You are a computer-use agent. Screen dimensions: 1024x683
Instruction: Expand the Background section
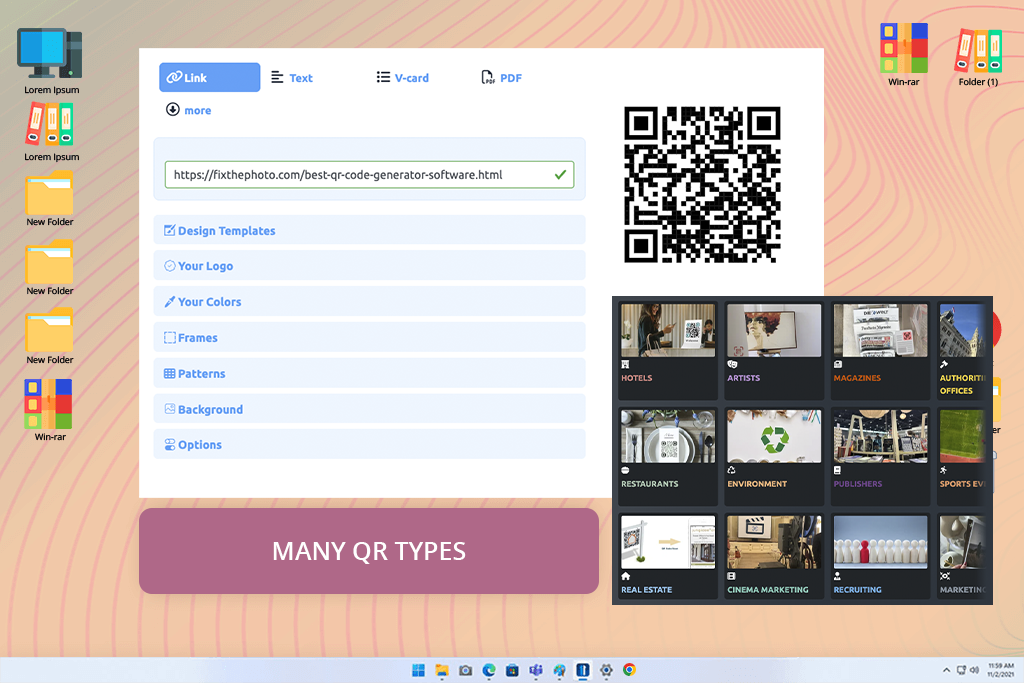pos(369,409)
